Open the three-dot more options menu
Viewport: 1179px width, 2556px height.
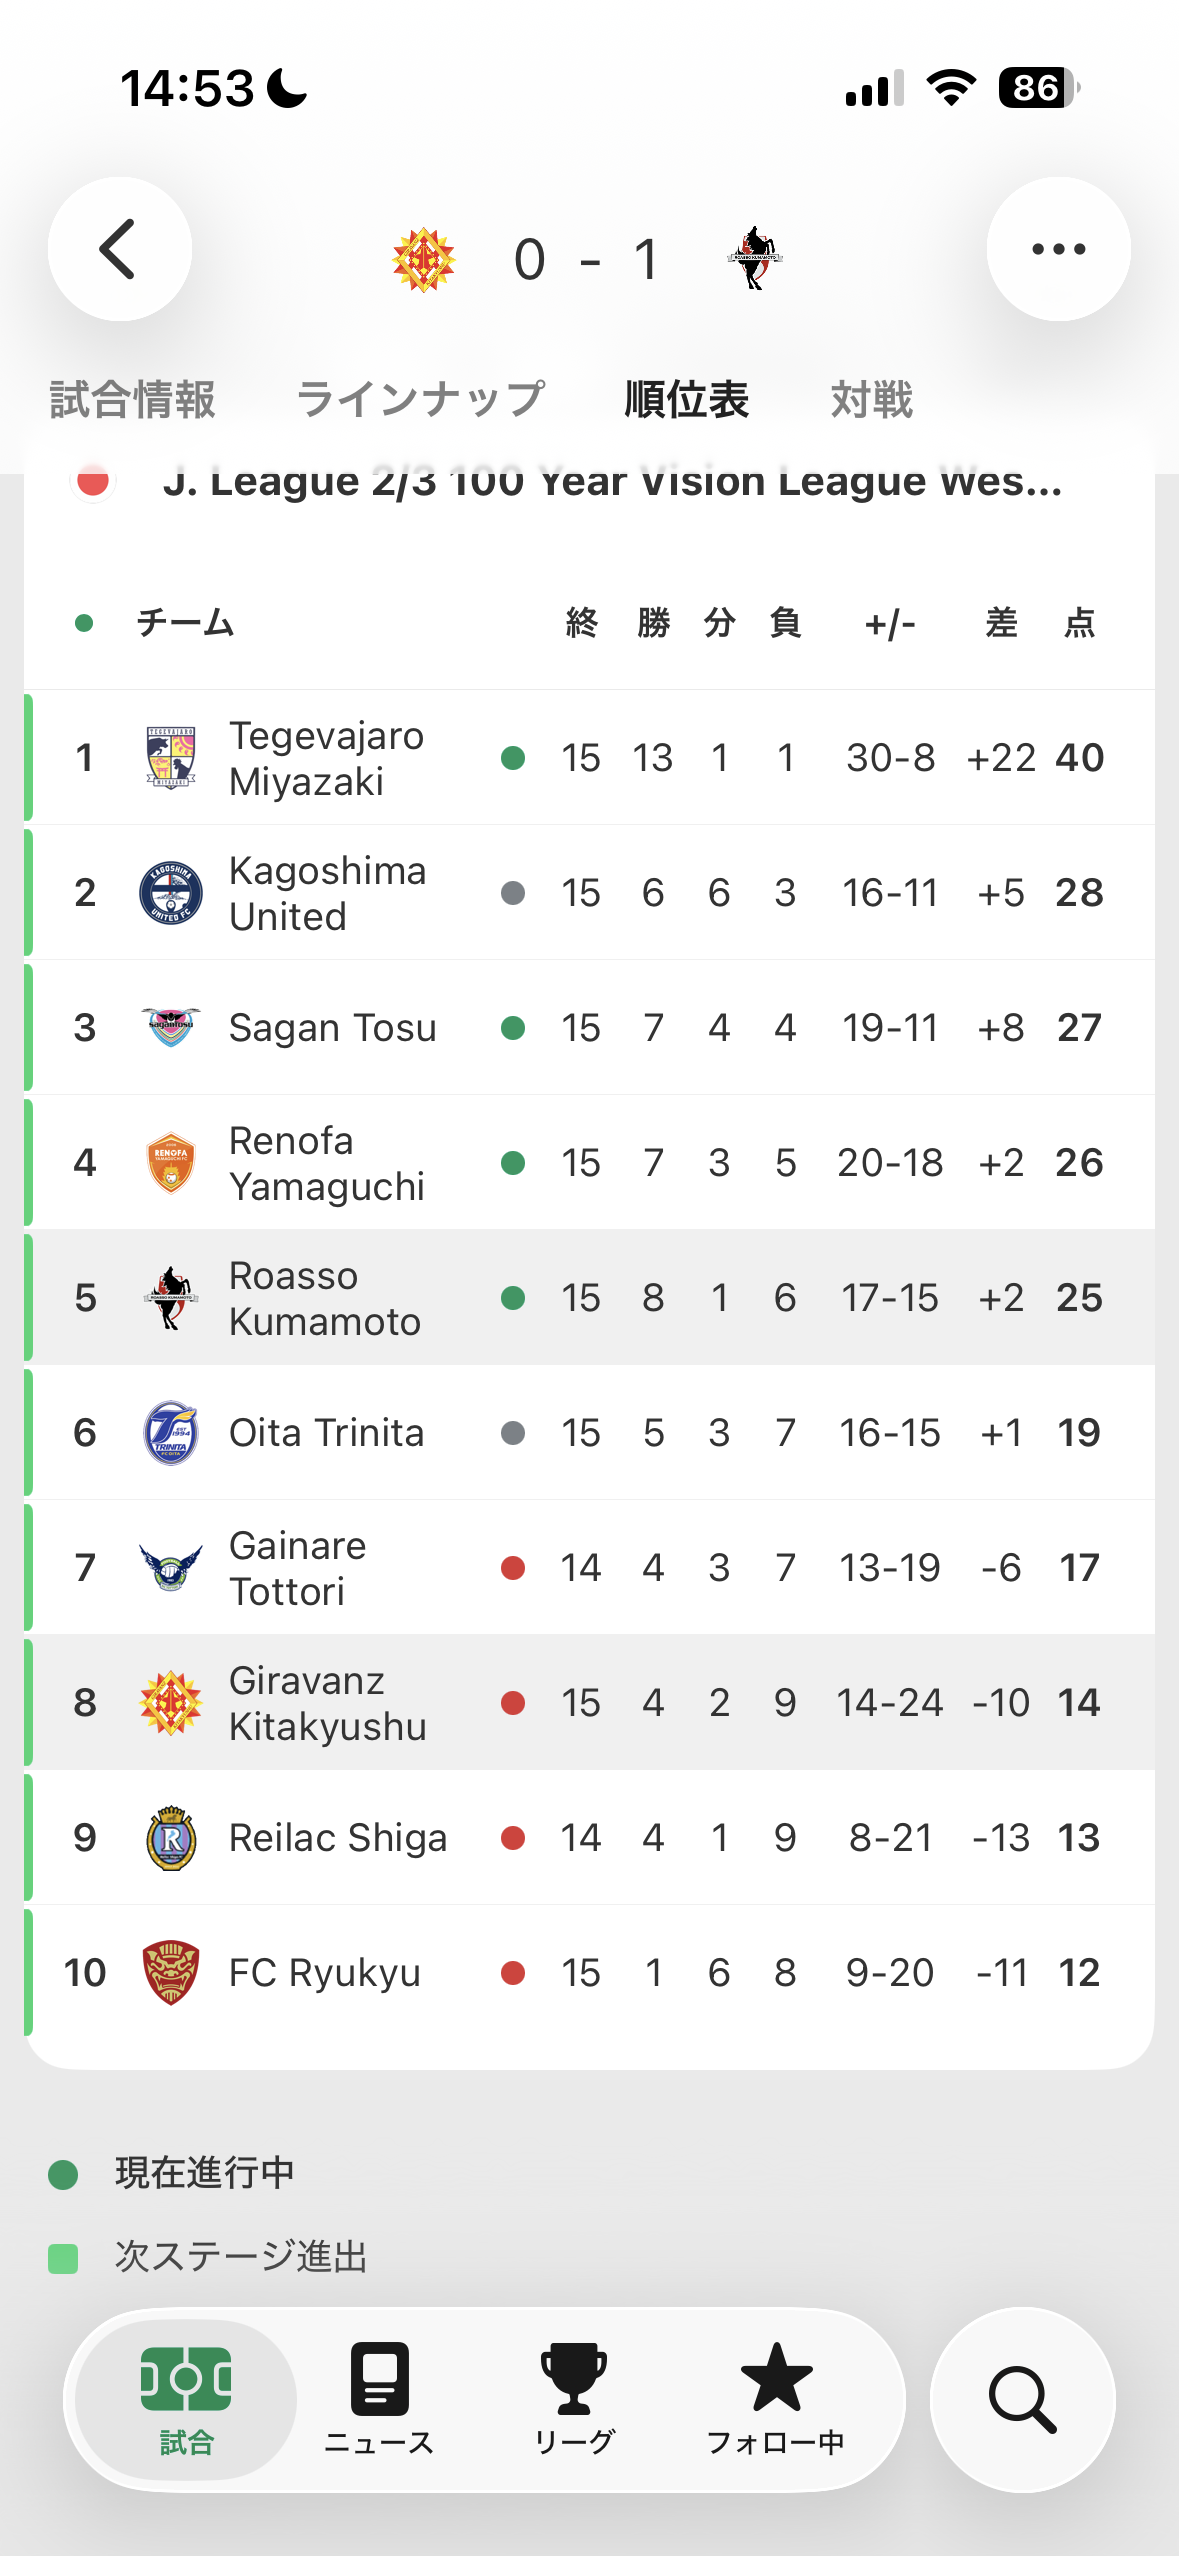pos(1058,249)
